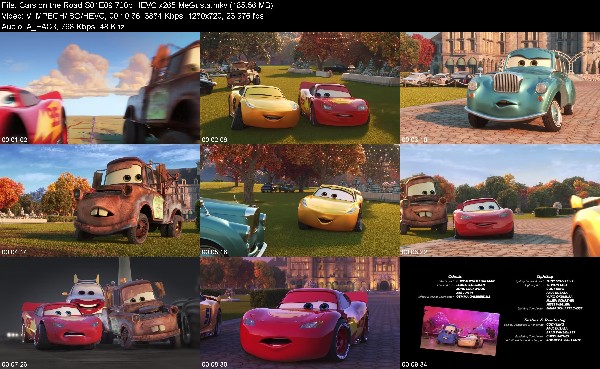Click the timestamp on the credits thumbnail
Screen dimensions: 600x369
[x=414, y=365]
